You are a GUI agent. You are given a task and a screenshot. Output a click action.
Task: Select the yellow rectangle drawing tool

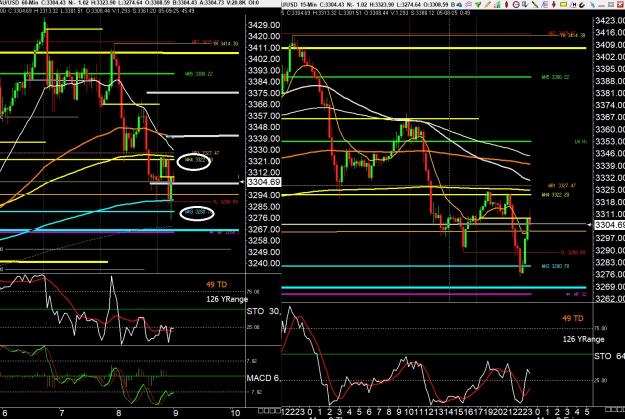pos(563,5)
